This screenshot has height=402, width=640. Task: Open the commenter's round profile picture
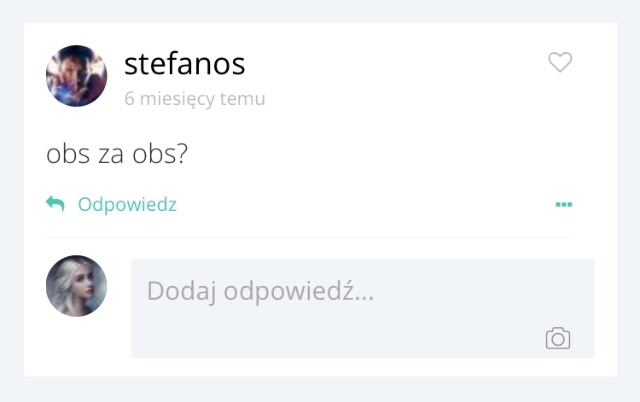76,76
